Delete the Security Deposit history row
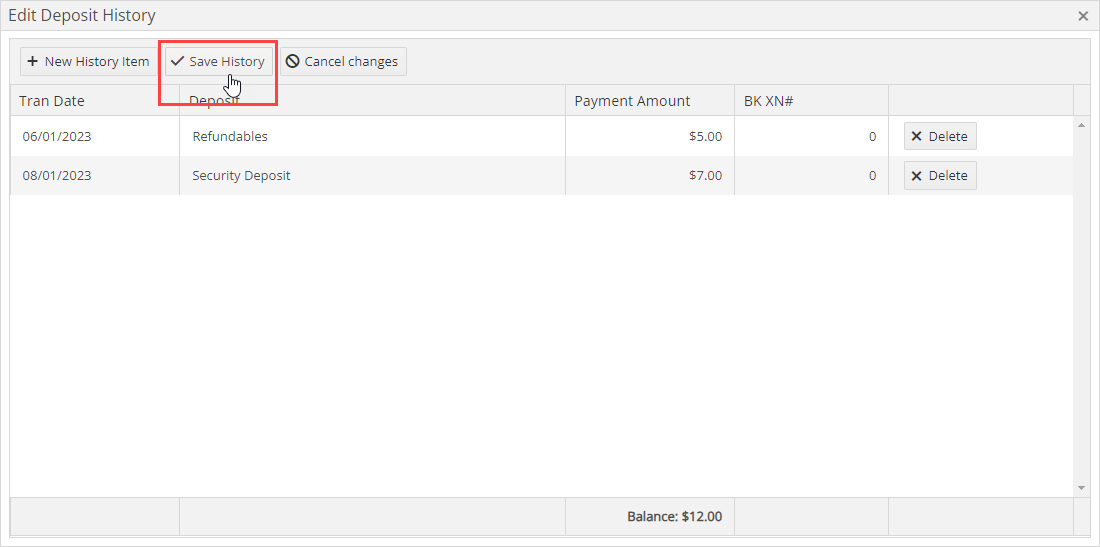 [939, 175]
